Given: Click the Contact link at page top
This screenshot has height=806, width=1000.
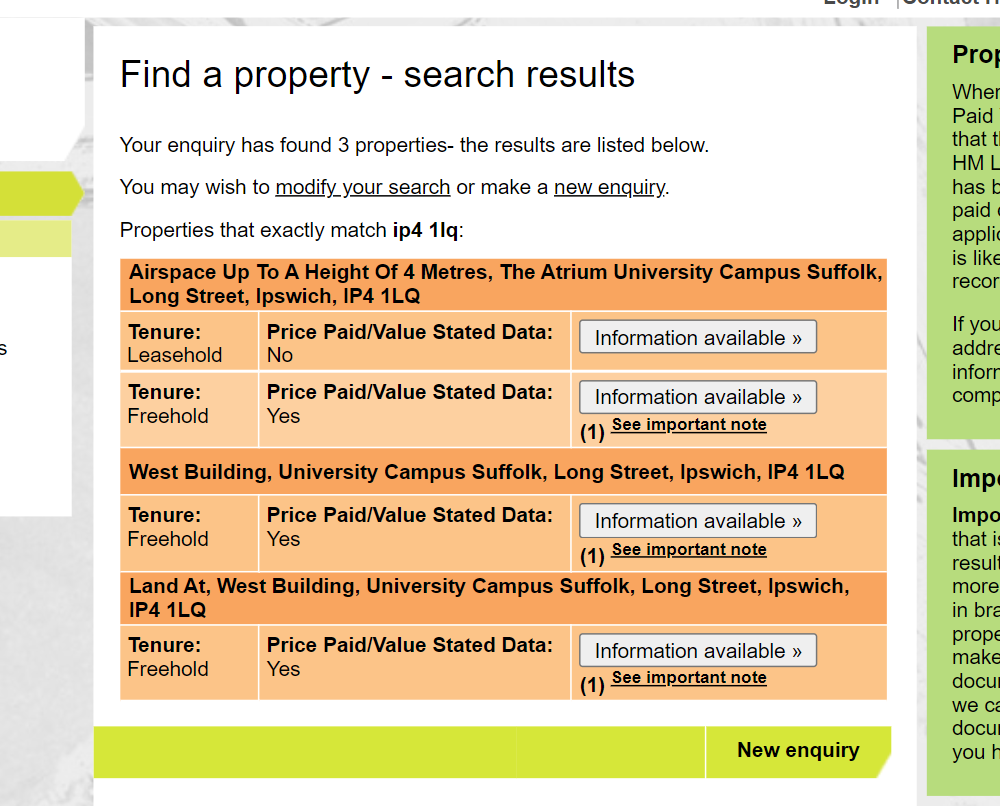Looking at the screenshot, I should 950,3.
